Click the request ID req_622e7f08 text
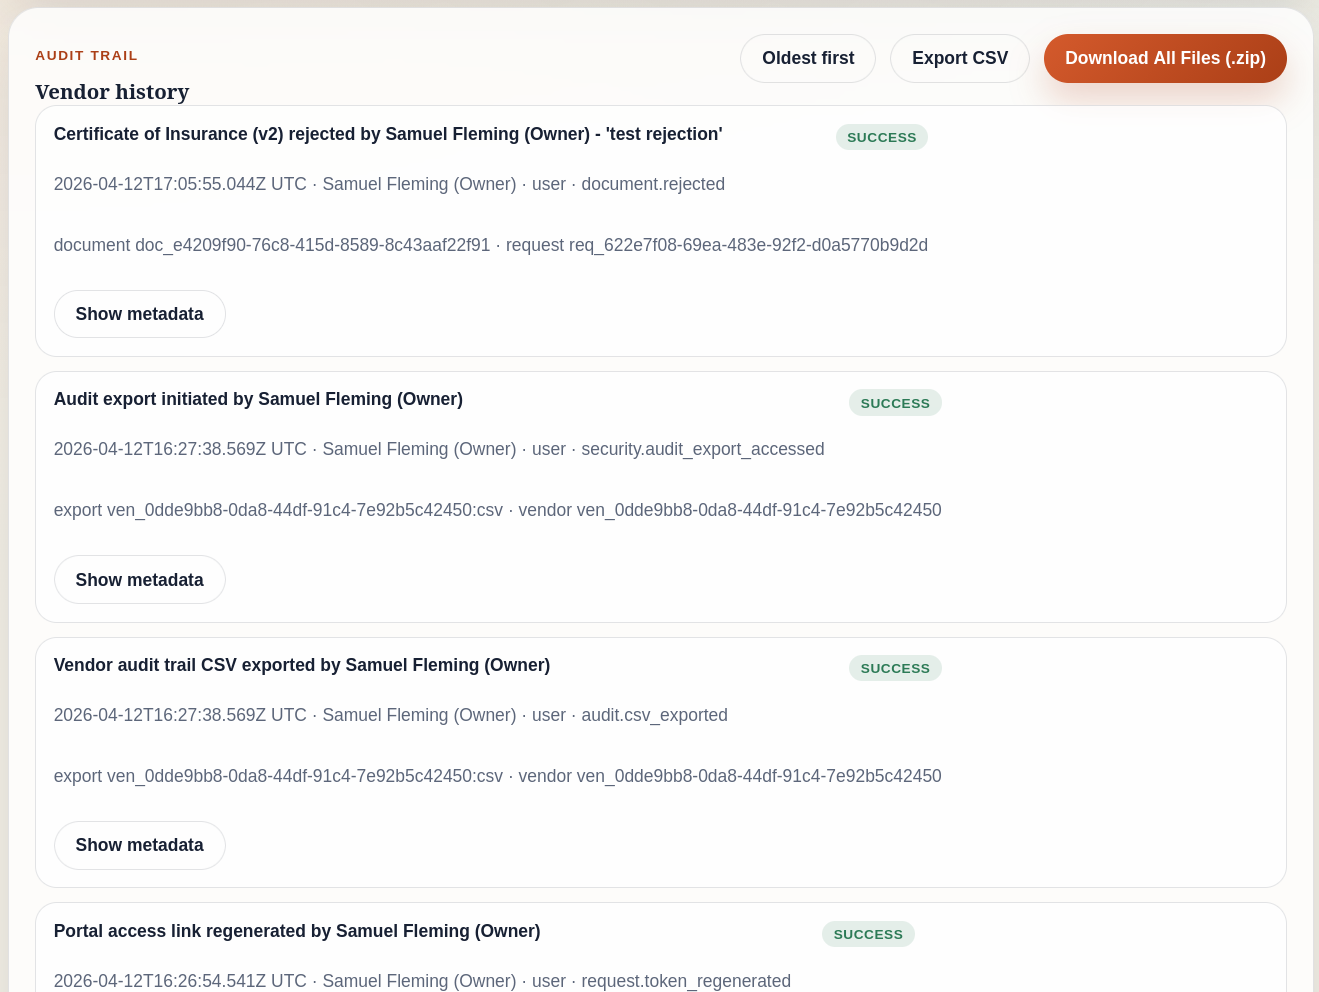 click(747, 245)
